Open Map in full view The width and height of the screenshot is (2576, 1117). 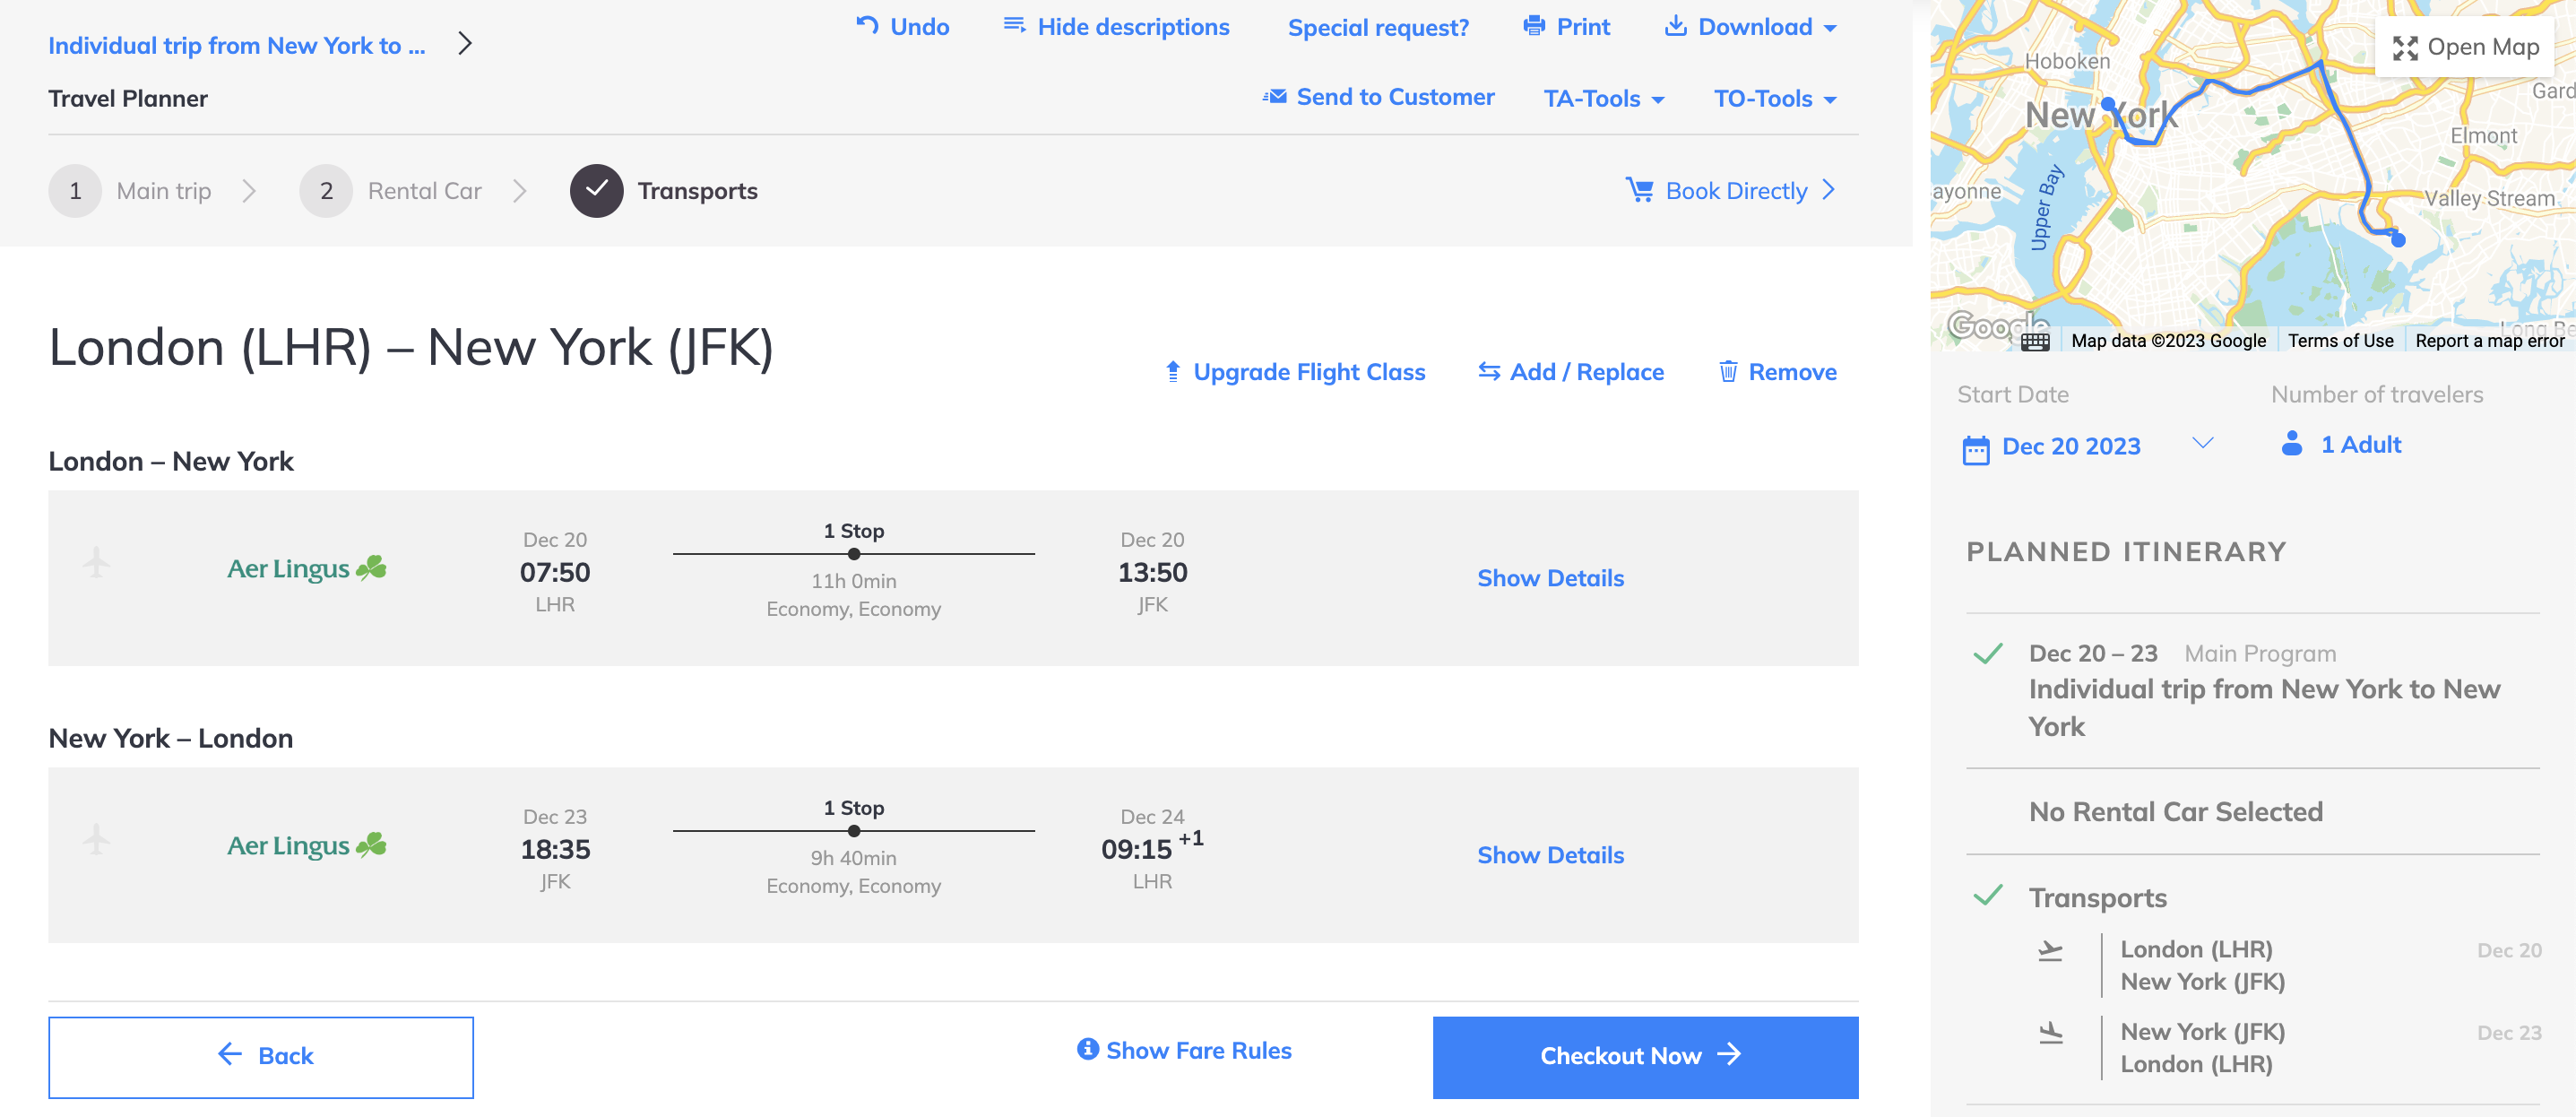pos(2464,47)
